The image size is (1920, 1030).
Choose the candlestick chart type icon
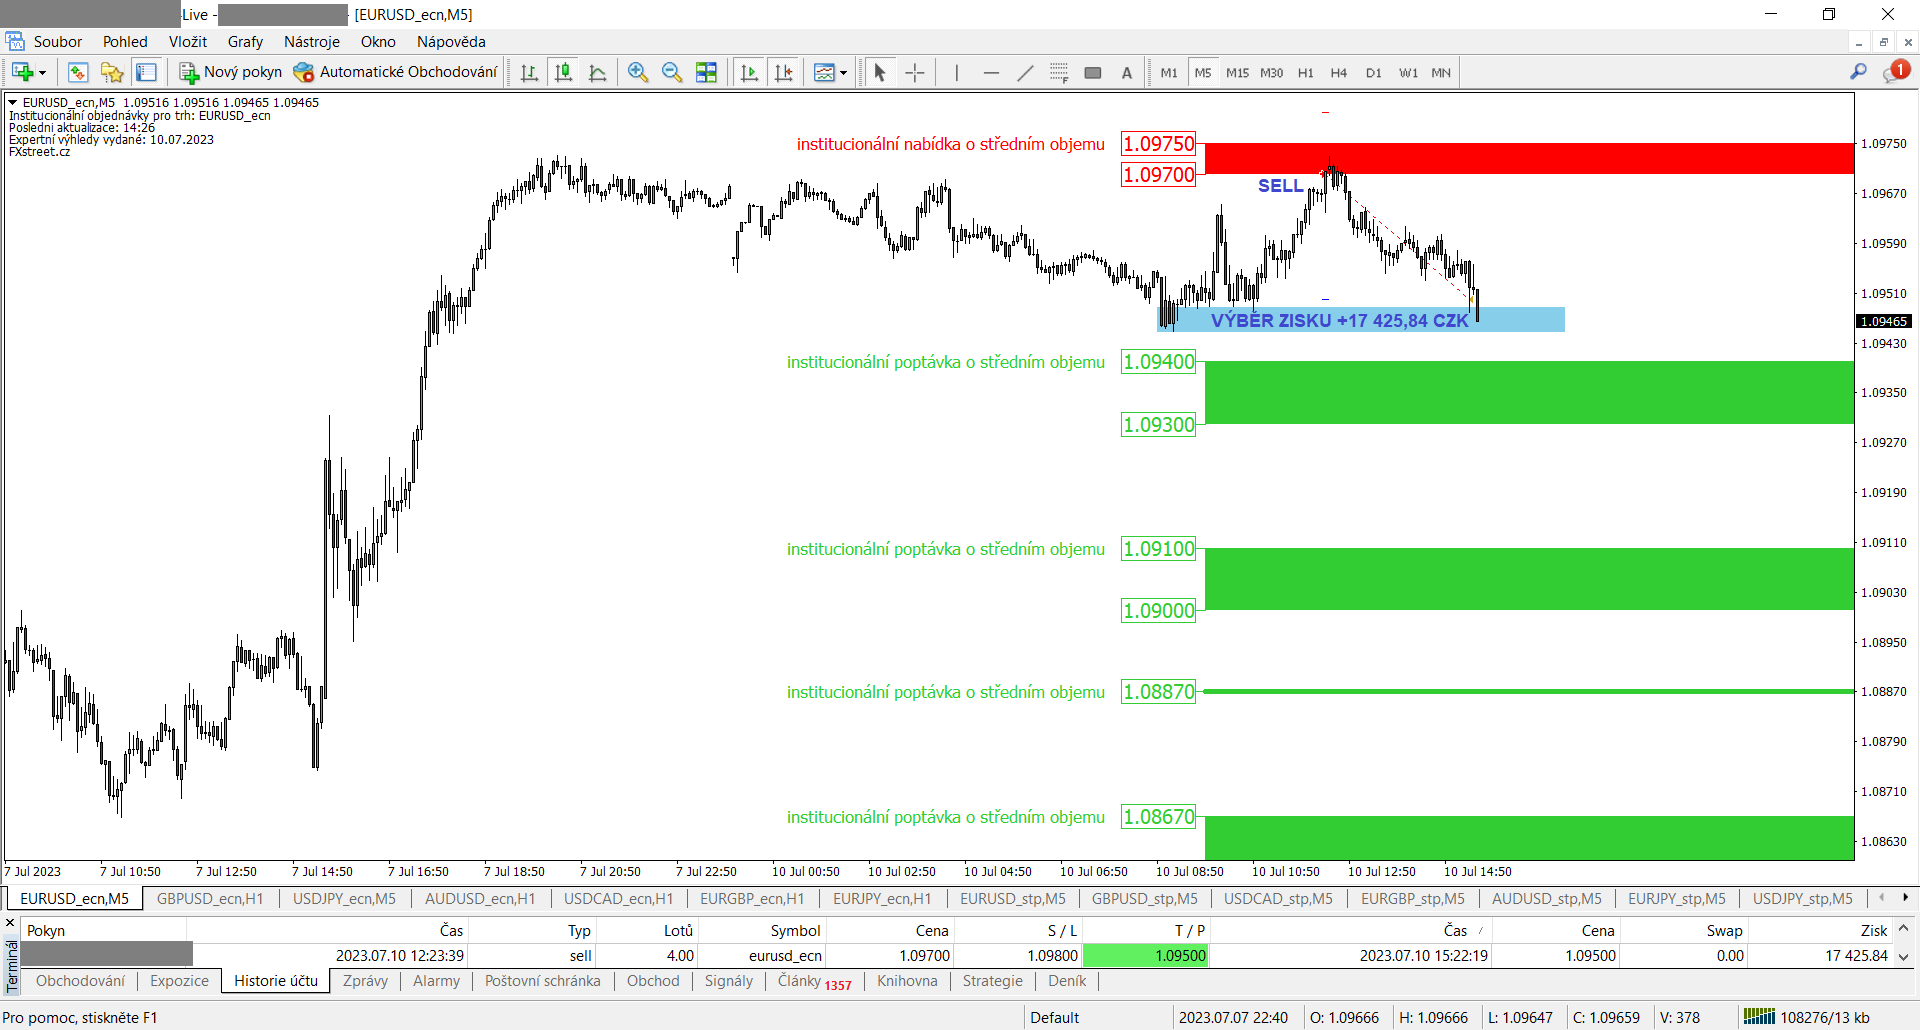(x=564, y=72)
